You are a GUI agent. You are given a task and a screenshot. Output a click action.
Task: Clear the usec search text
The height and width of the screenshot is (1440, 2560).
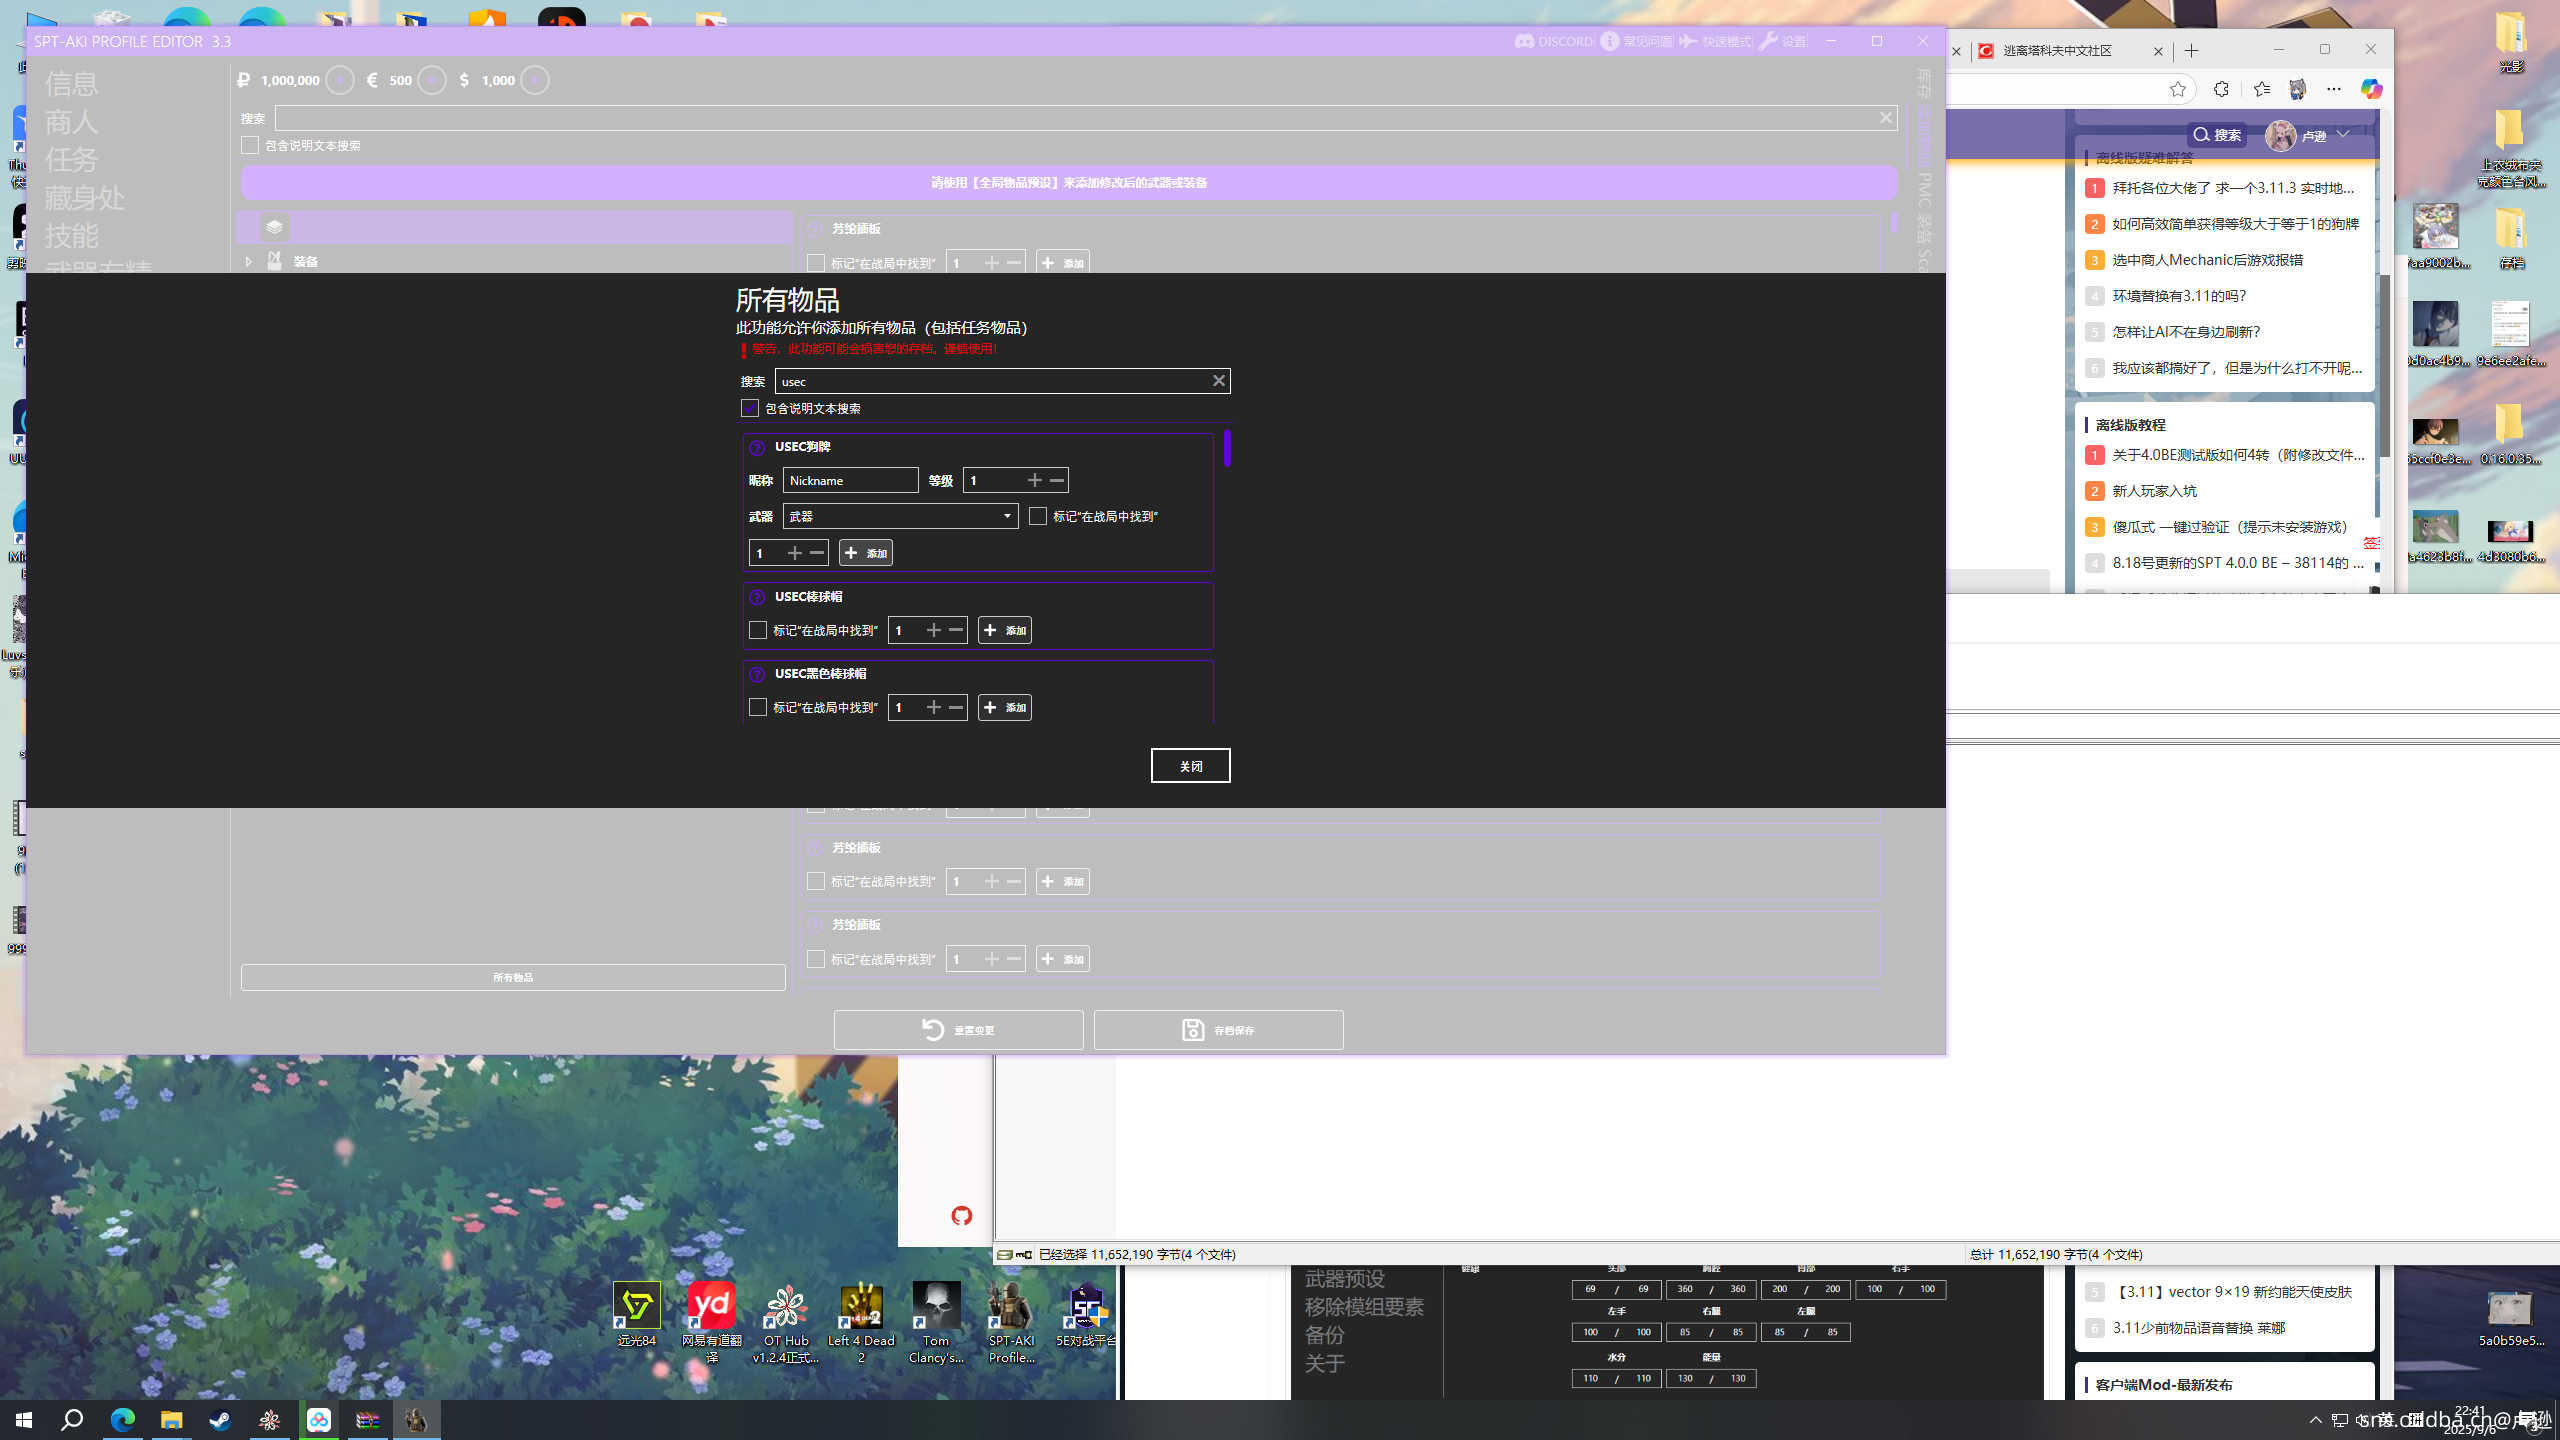[x=1218, y=381]
